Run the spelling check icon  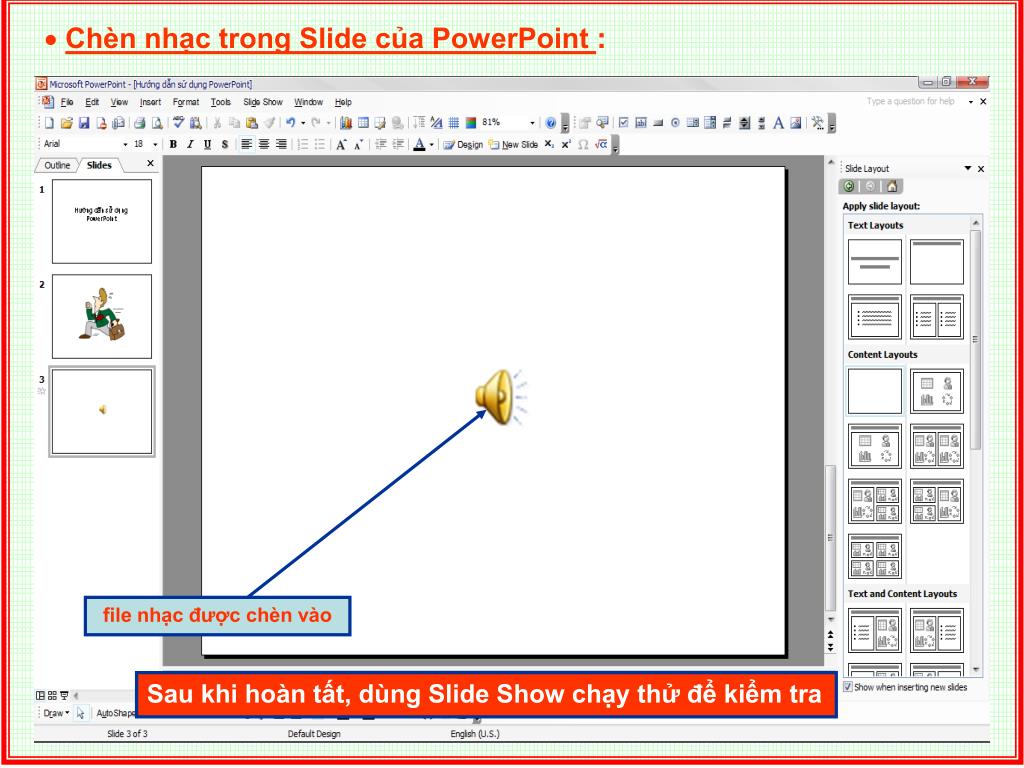point(178,123)
